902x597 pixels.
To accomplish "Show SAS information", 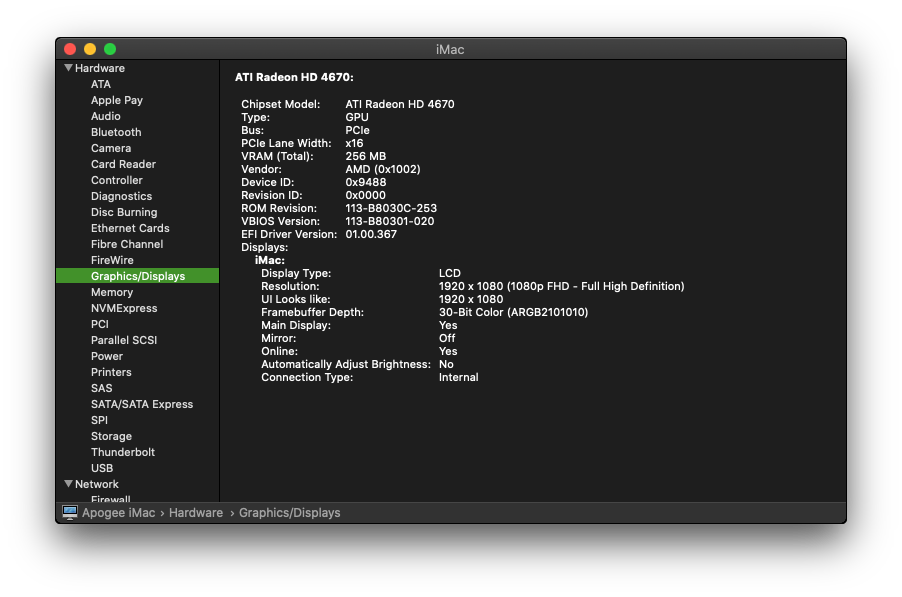I will 101,388.
